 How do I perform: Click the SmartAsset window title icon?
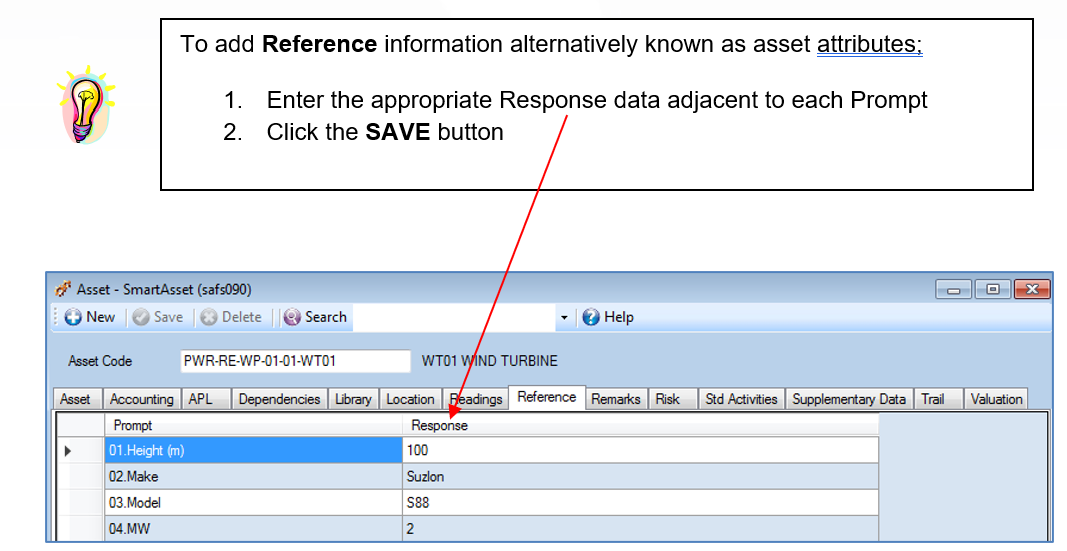(x=63, y=289)
